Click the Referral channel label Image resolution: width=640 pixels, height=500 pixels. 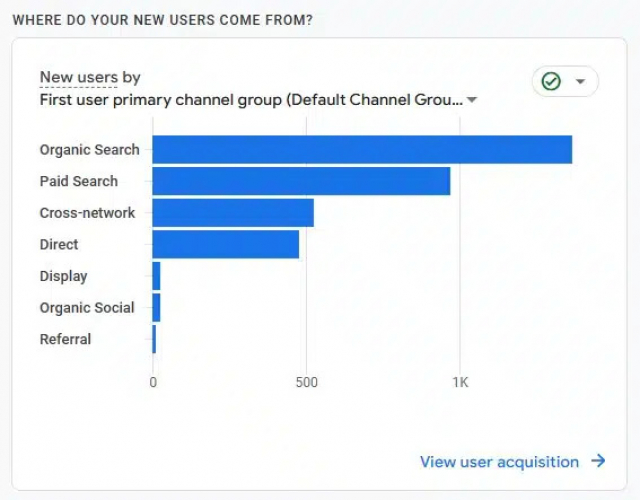point(65,339)
